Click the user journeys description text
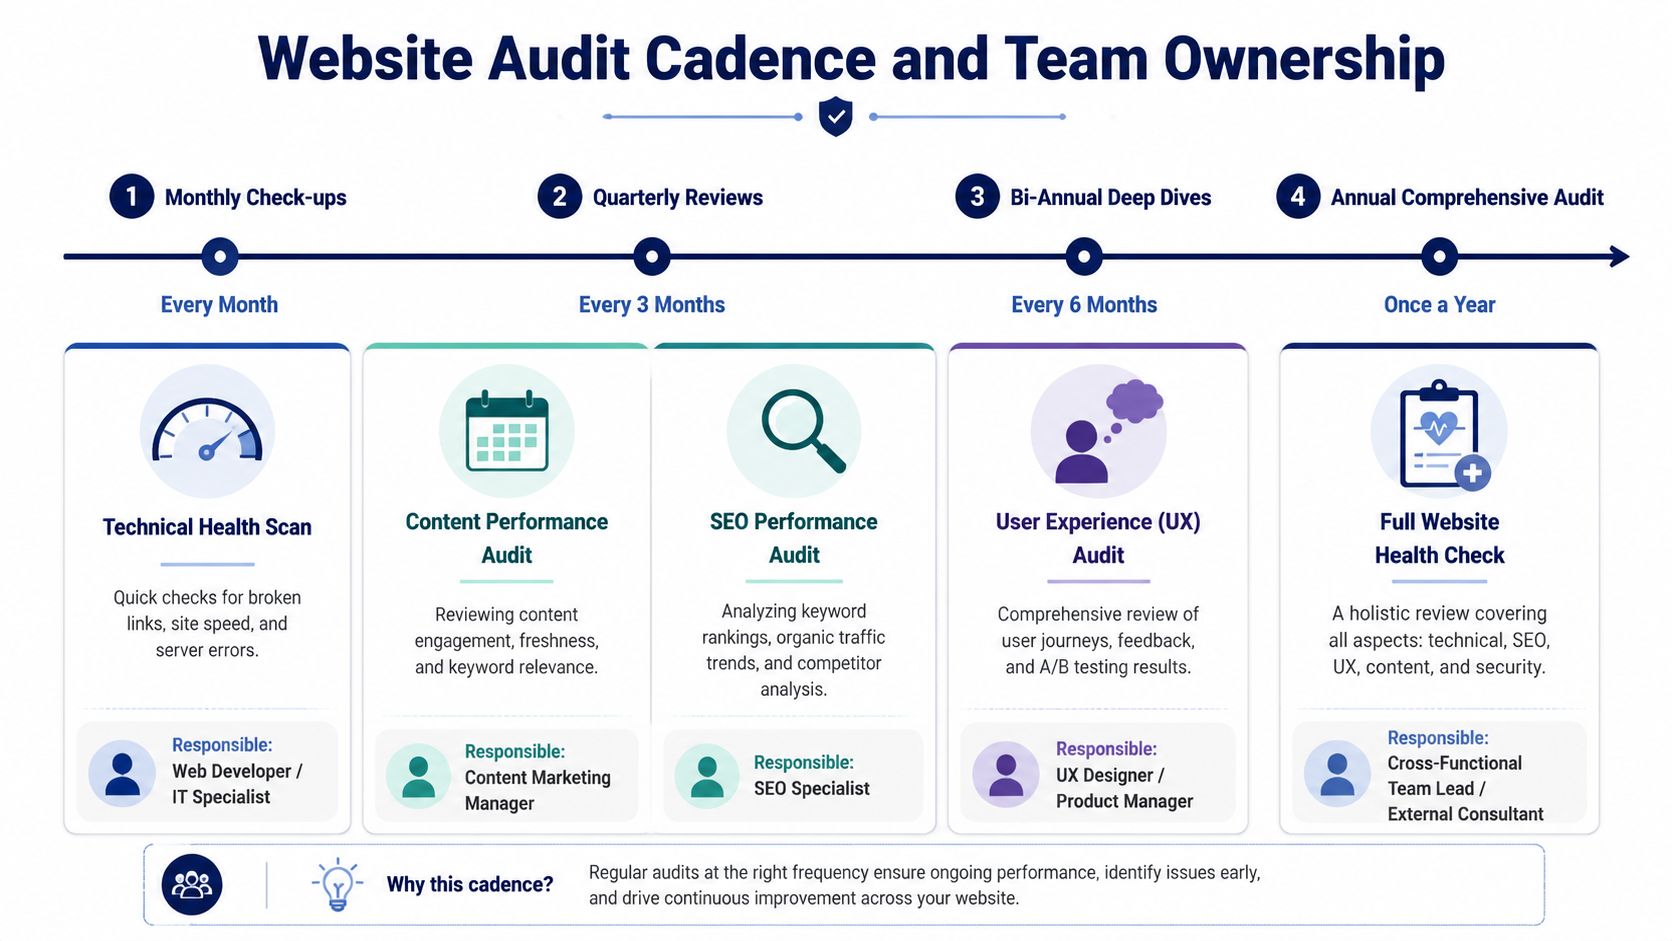This screenshot has height=941, width=1672. 1098,640
